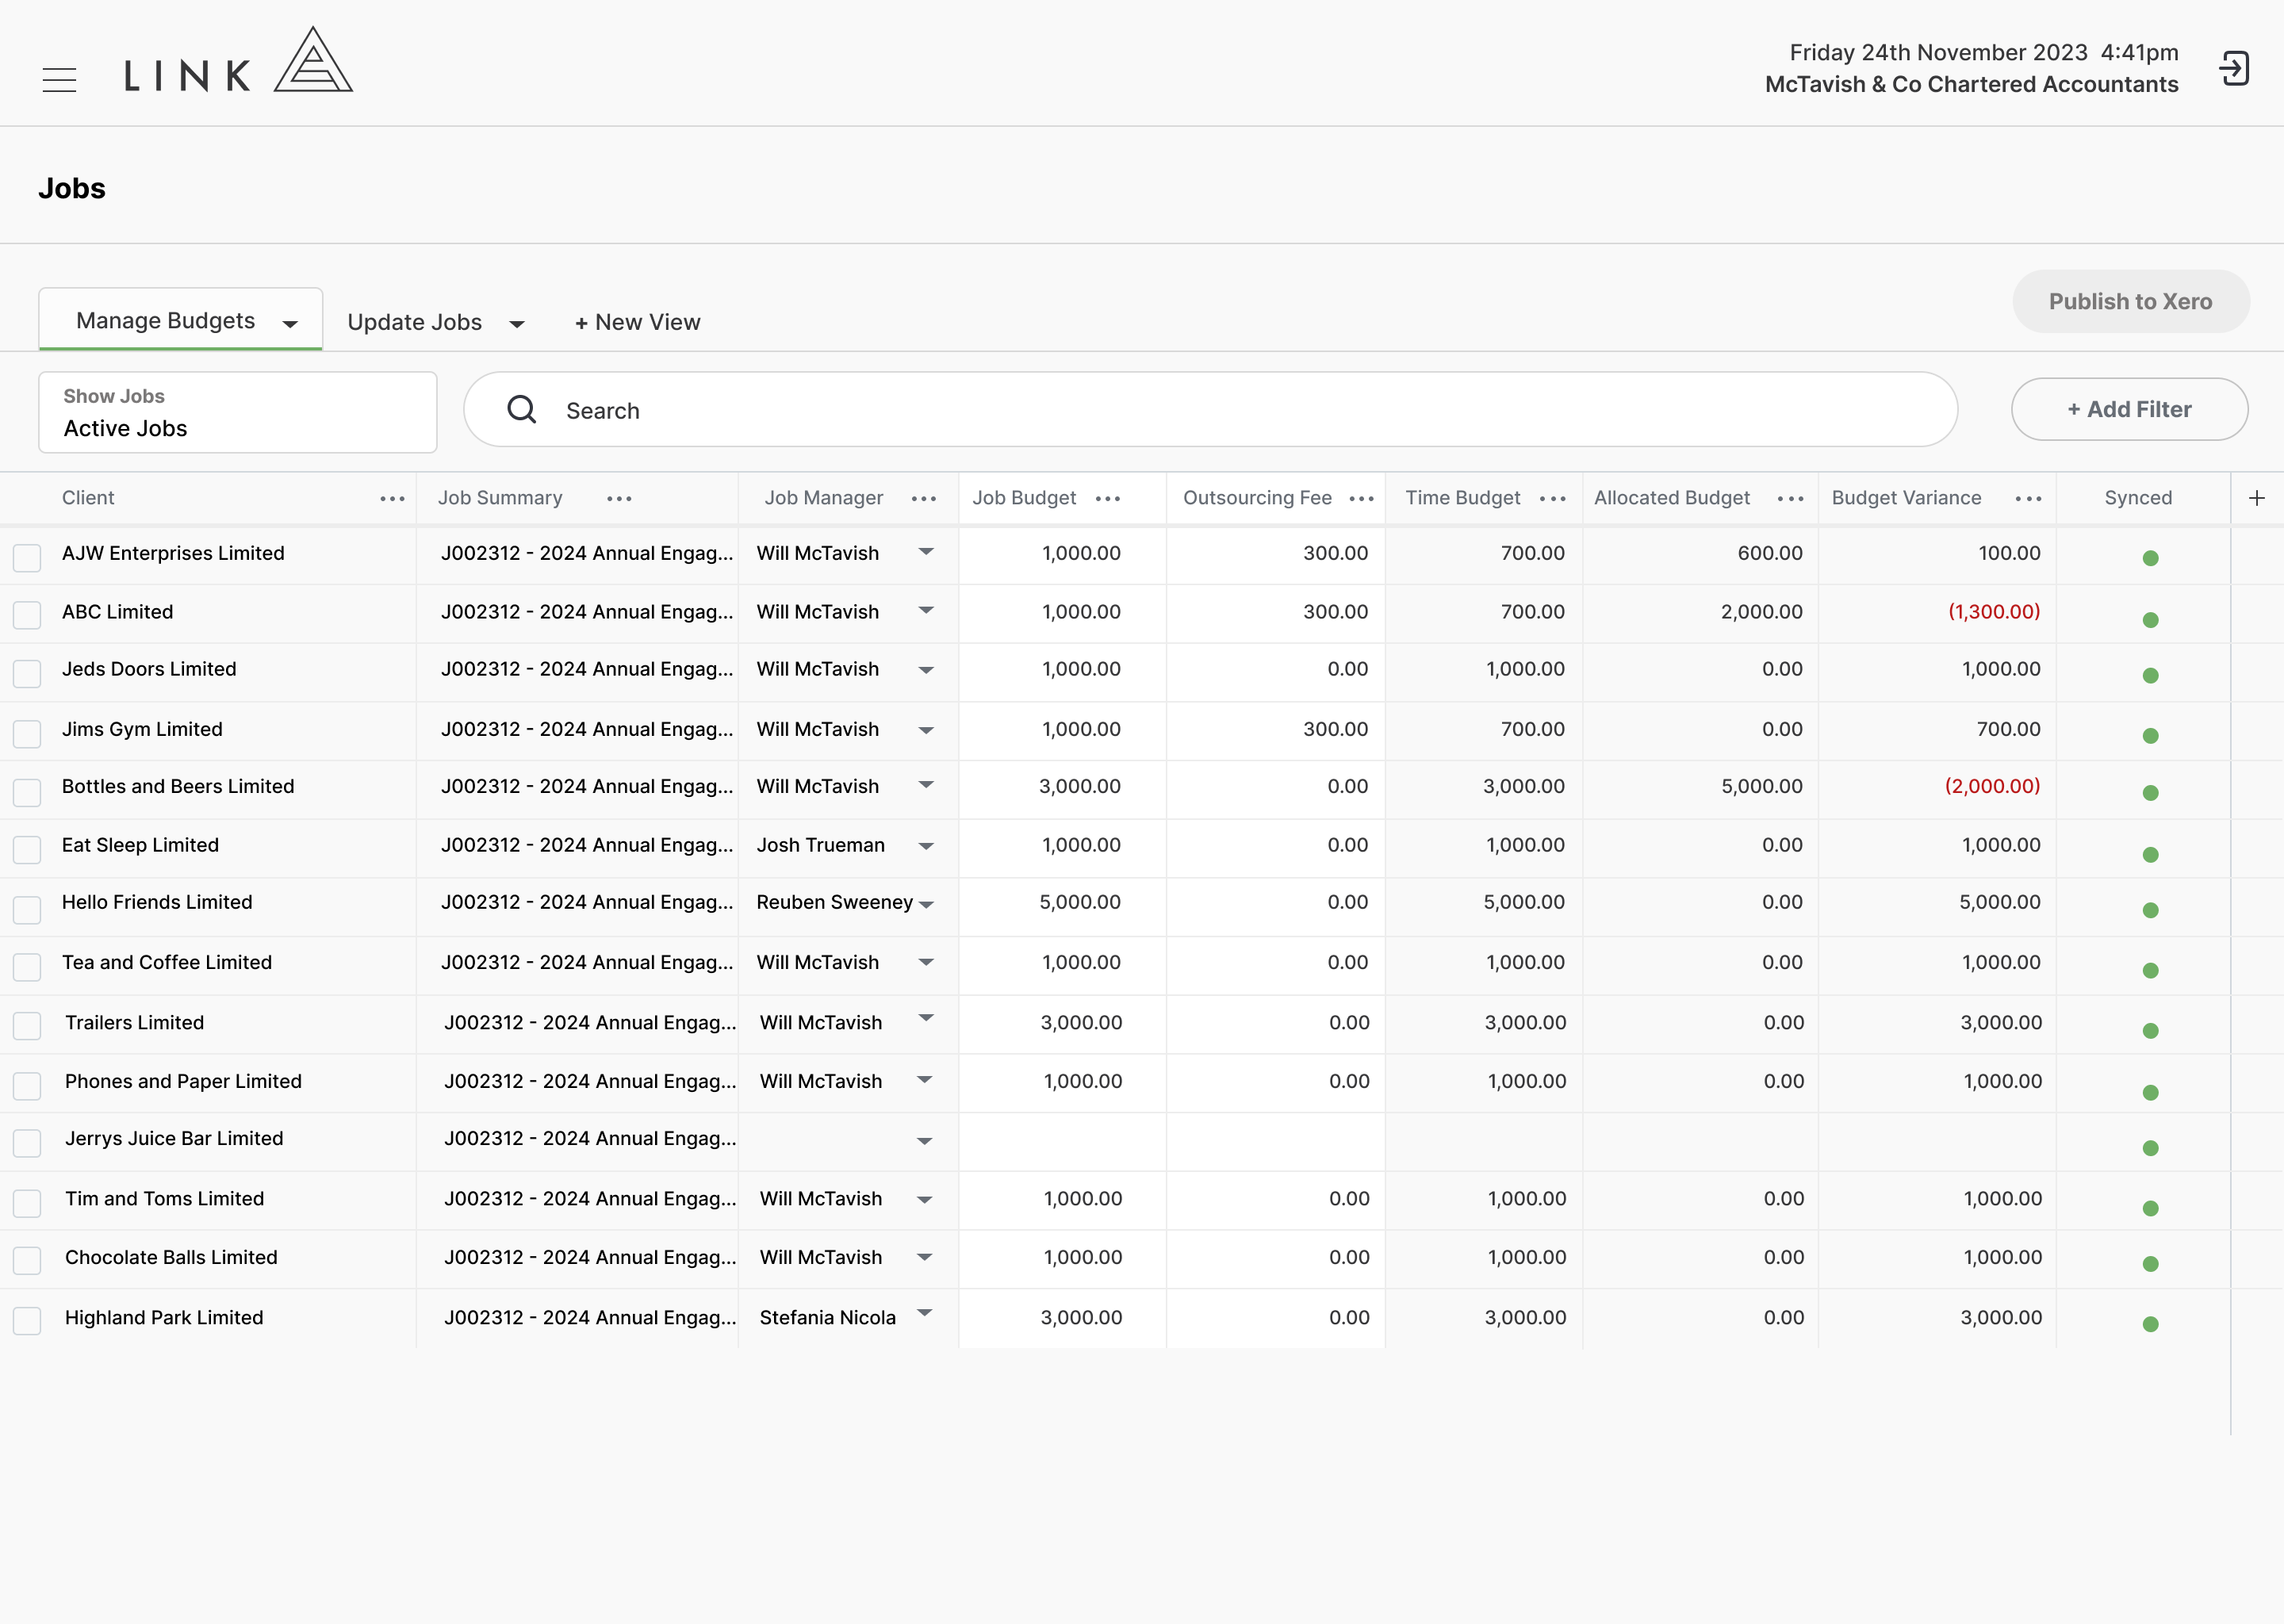Screen dimensions: 2284x1624
Task: Open job summary for ABC Limited
Action: (587, 612)
